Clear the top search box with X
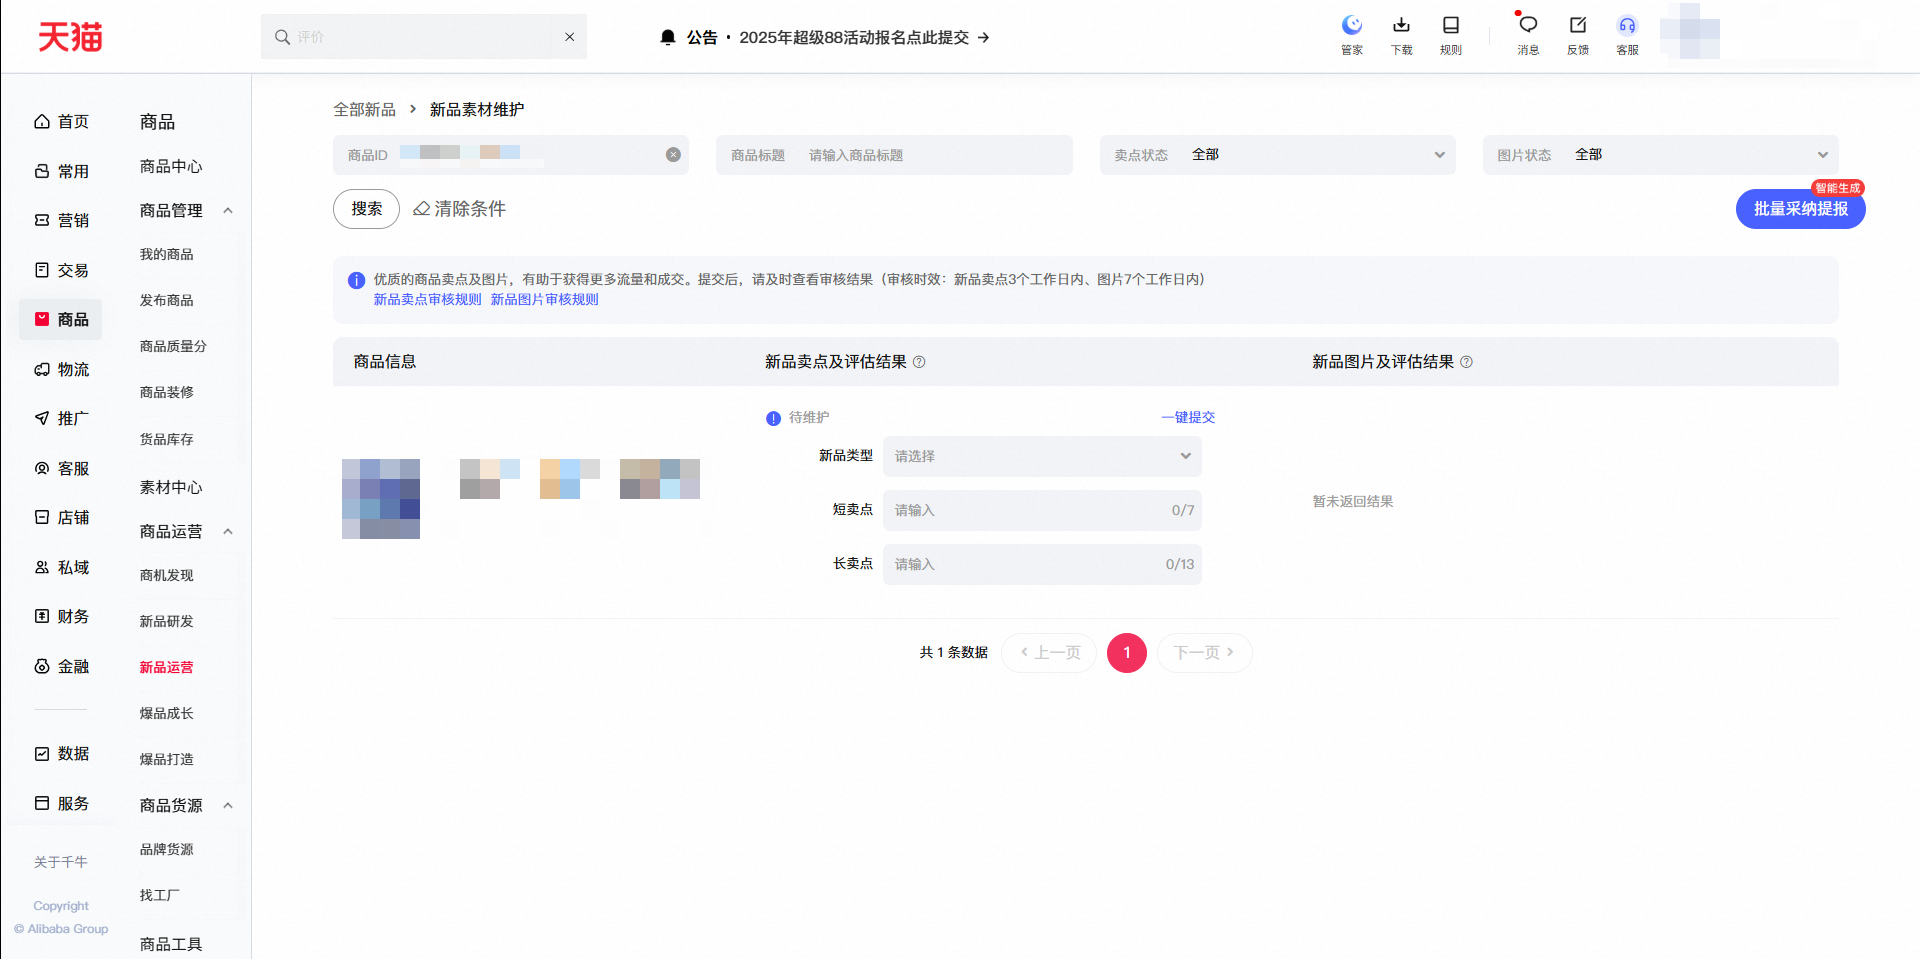The image size is (1920, 959). tap(569, 37)
